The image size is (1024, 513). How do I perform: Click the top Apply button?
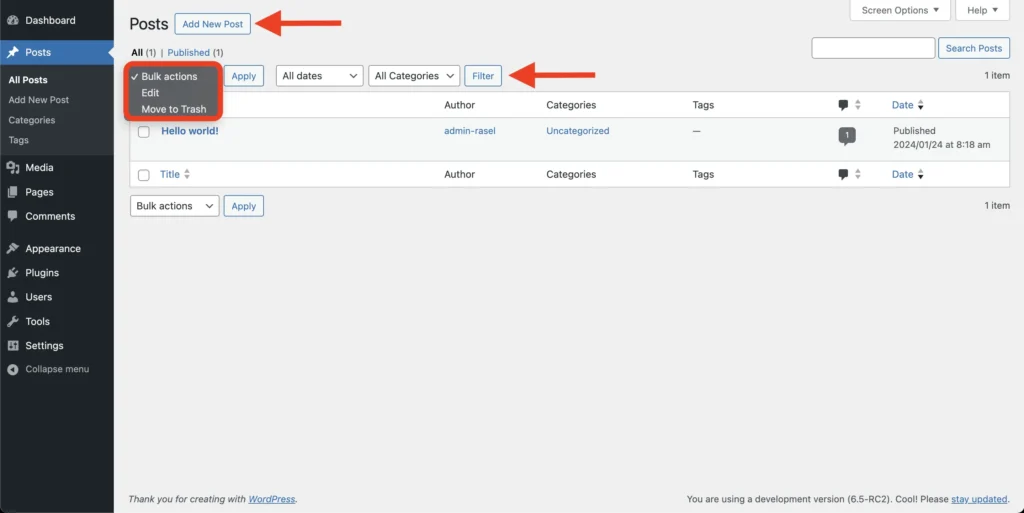244,76
